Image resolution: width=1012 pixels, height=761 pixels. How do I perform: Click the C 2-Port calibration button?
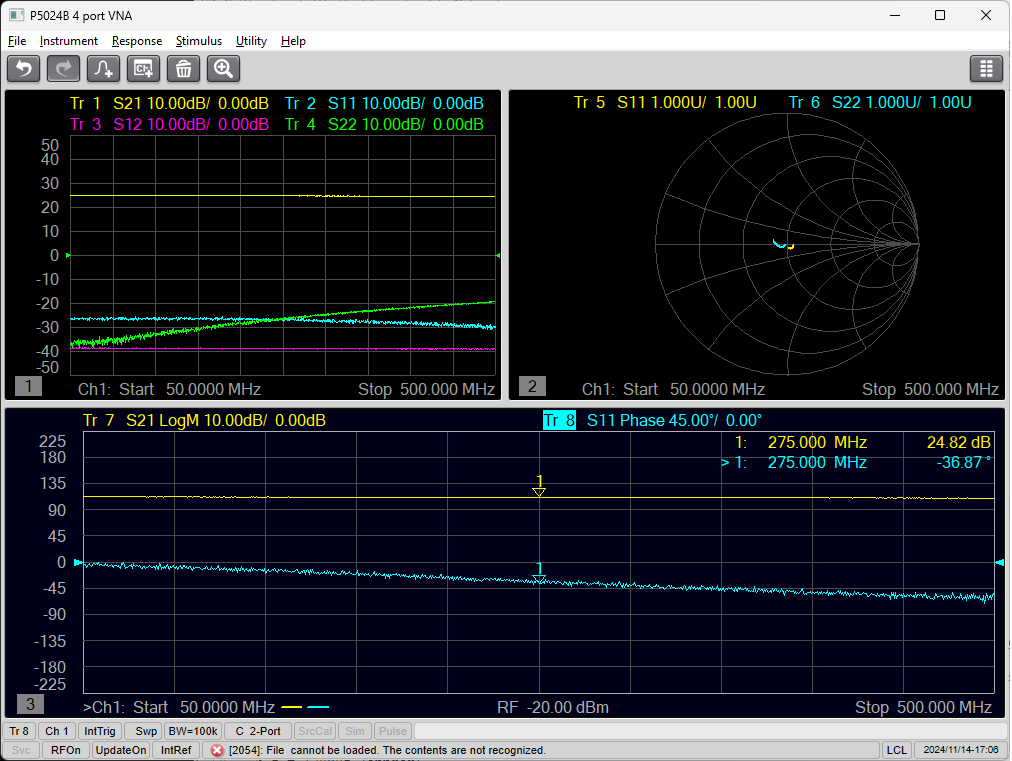pos(258,731)
